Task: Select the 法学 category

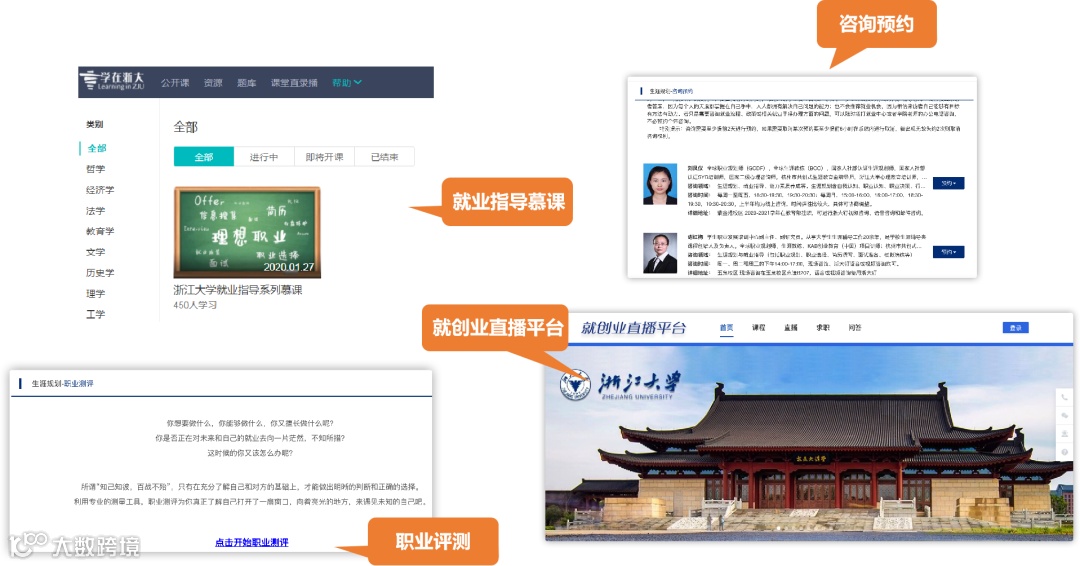Action: [x=96, y=211]
